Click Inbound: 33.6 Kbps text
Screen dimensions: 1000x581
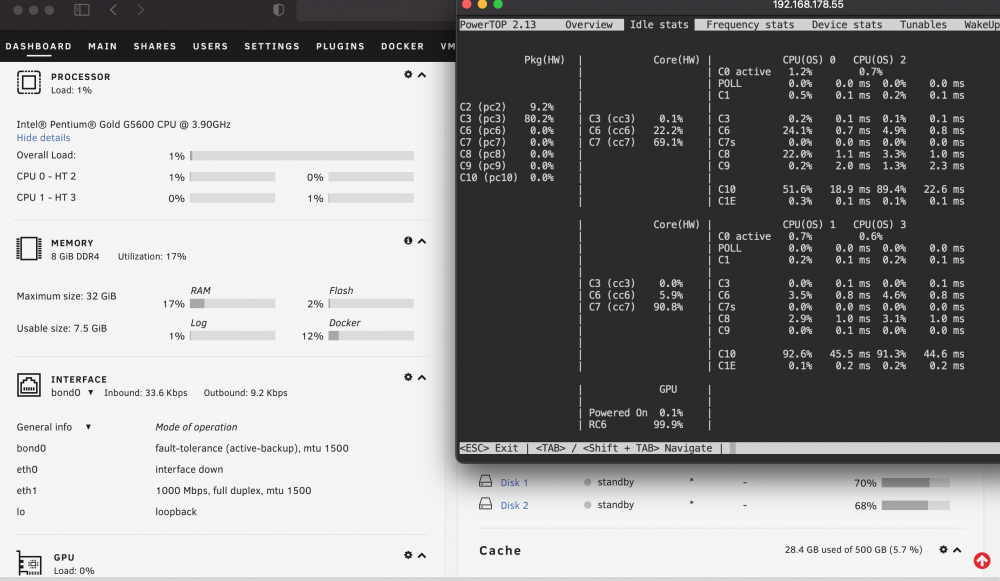pos(145,393)
